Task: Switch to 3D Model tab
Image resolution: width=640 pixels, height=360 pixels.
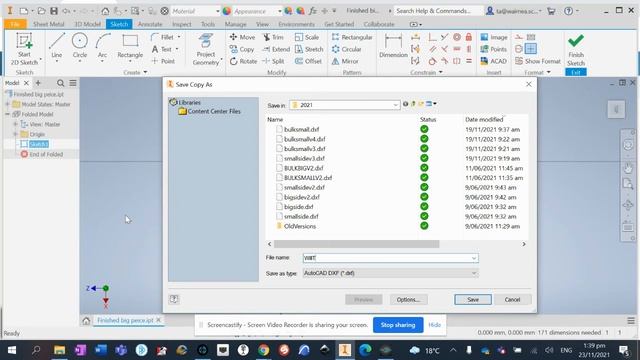Action: point(87,24)
